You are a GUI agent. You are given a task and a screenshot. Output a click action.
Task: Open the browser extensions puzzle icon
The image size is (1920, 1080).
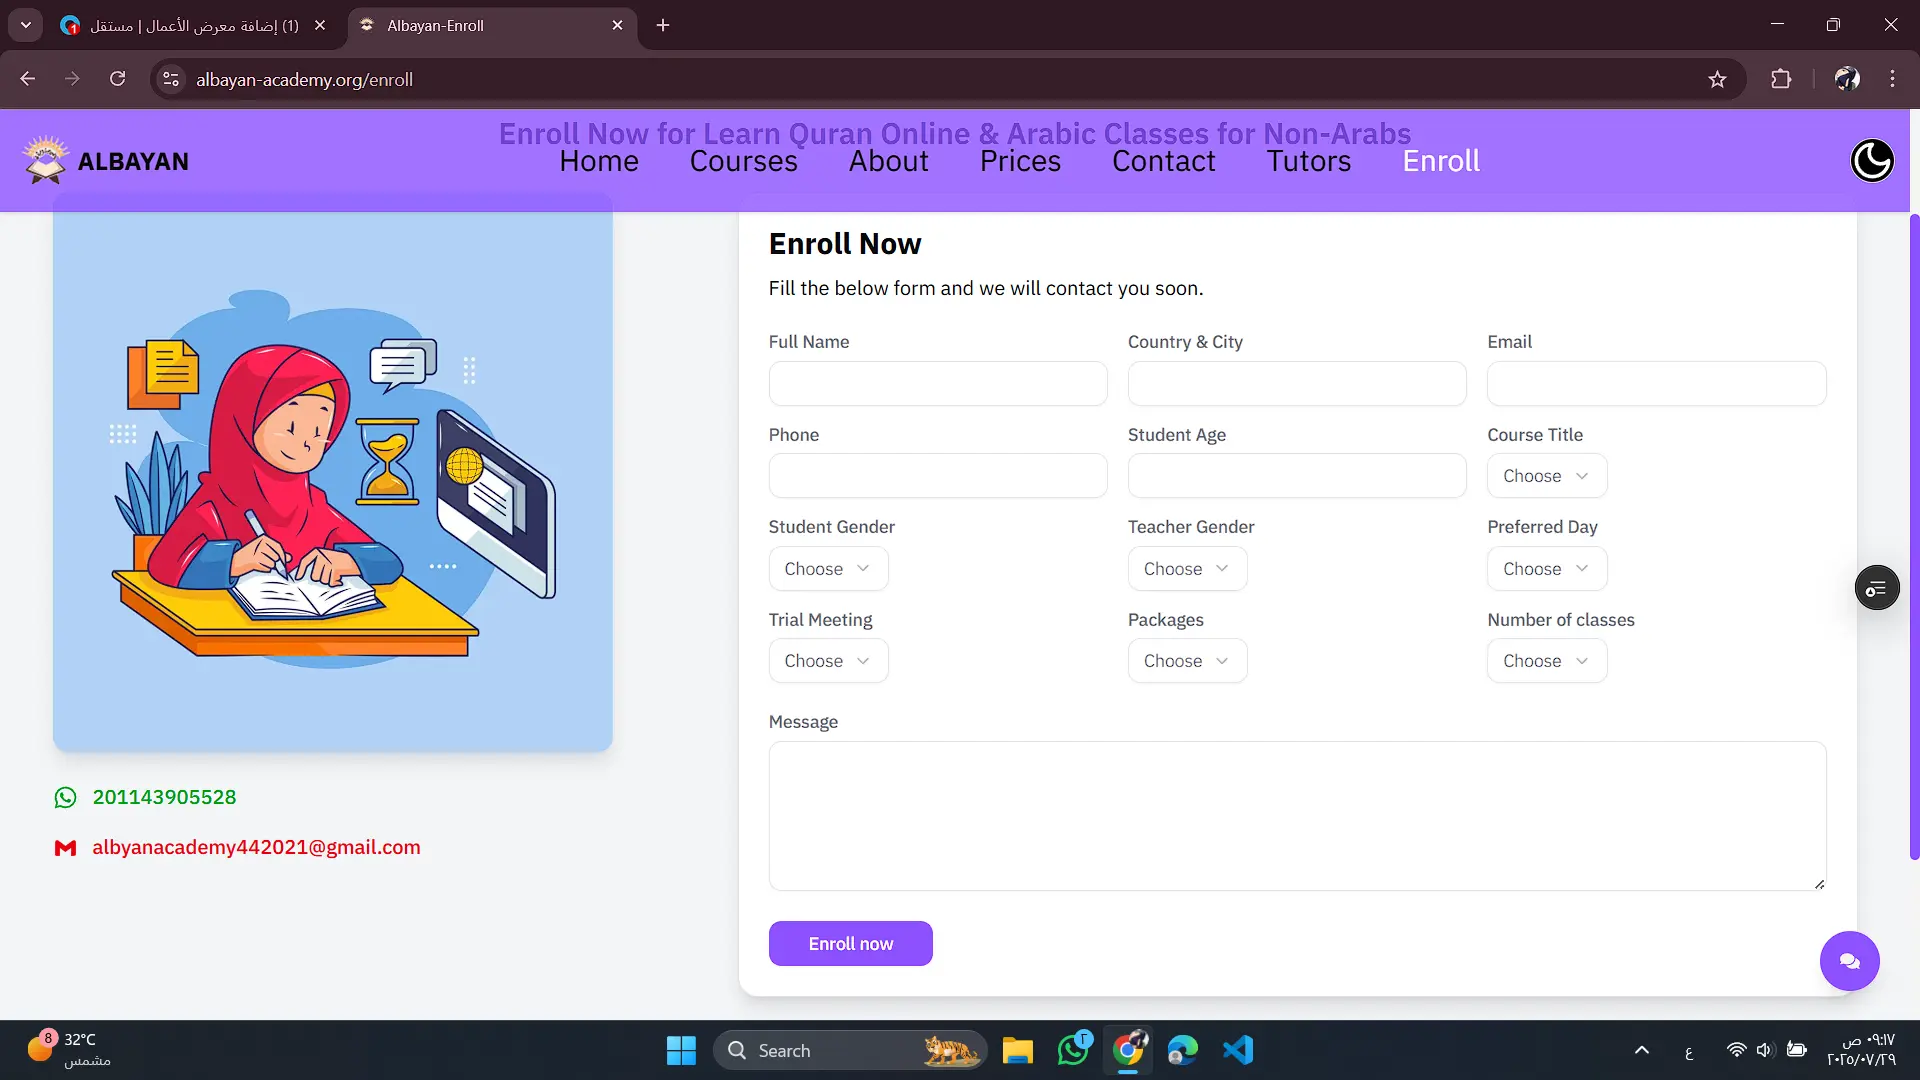[1781, 80]
